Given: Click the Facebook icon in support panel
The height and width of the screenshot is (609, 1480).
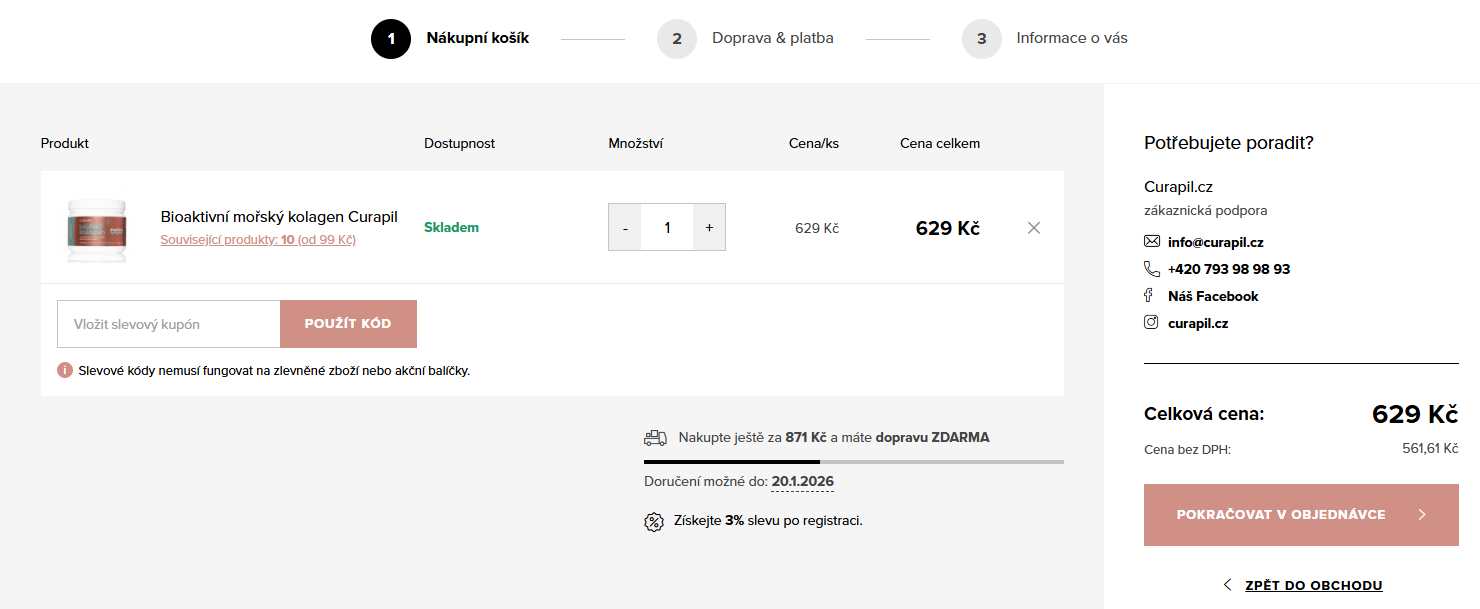Looking at the screenshot, I should [1149, 296].
